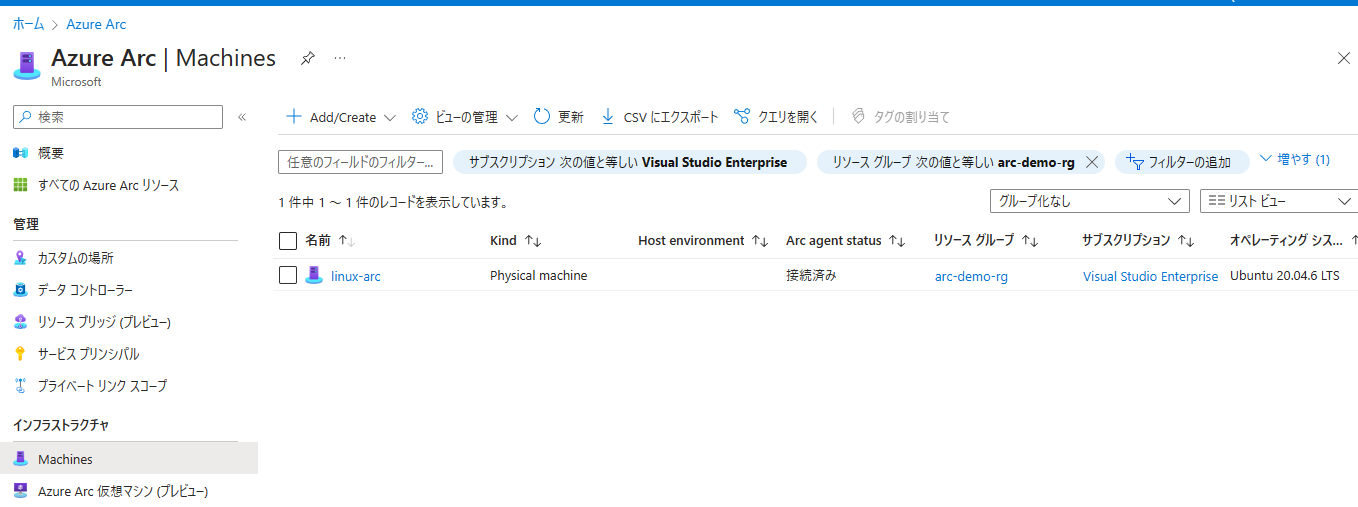Select サービス プリンシパル menu item

[88, 354]
